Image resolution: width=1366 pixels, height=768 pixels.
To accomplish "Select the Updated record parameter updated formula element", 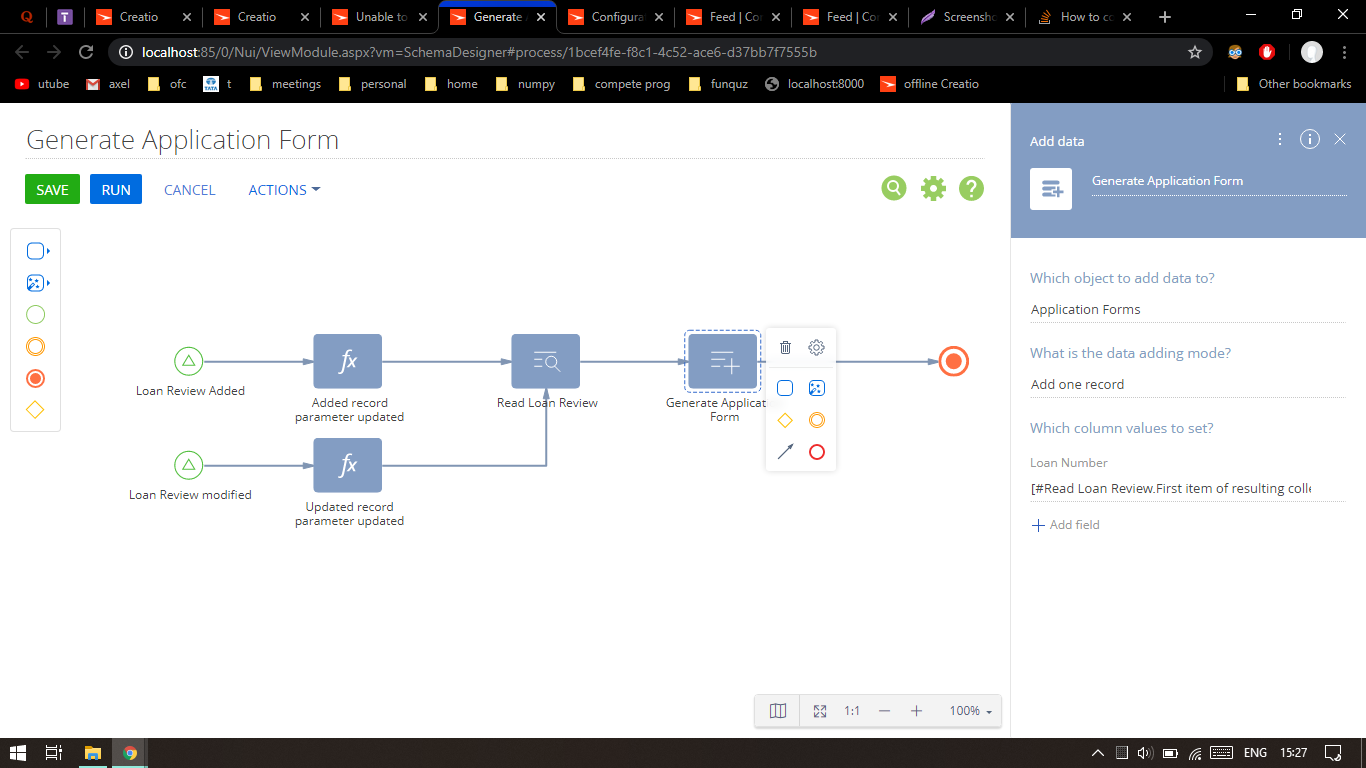I will coord(348,465).
